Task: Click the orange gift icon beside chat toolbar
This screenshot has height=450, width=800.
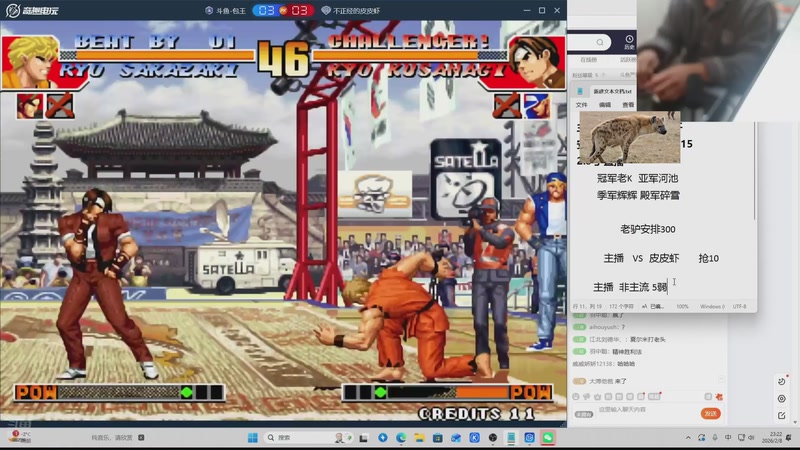Action: point(719,396)
